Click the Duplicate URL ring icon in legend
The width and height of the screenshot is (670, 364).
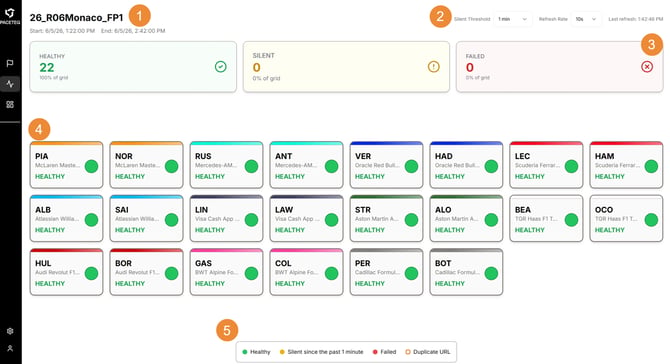click(x=408, y=352)
